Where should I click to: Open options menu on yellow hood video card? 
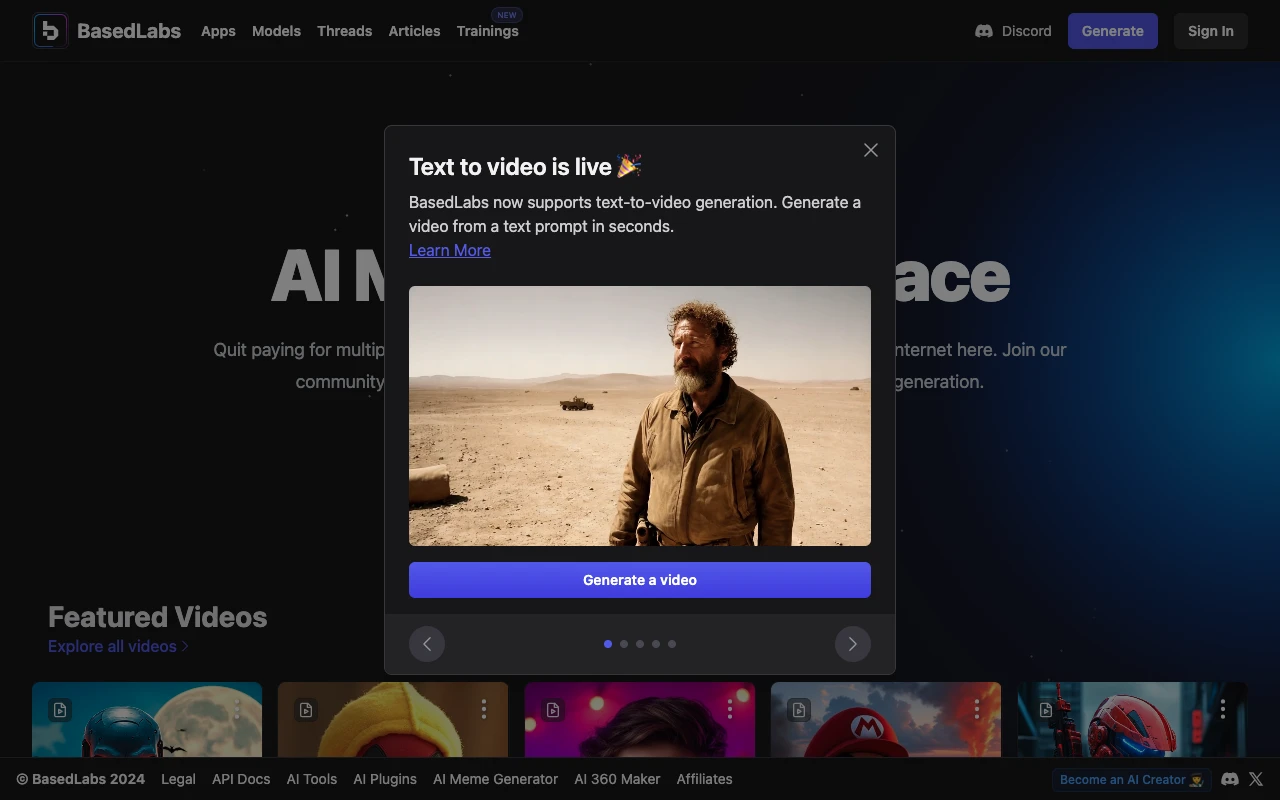pyautogui.click(x=483, y=709)
